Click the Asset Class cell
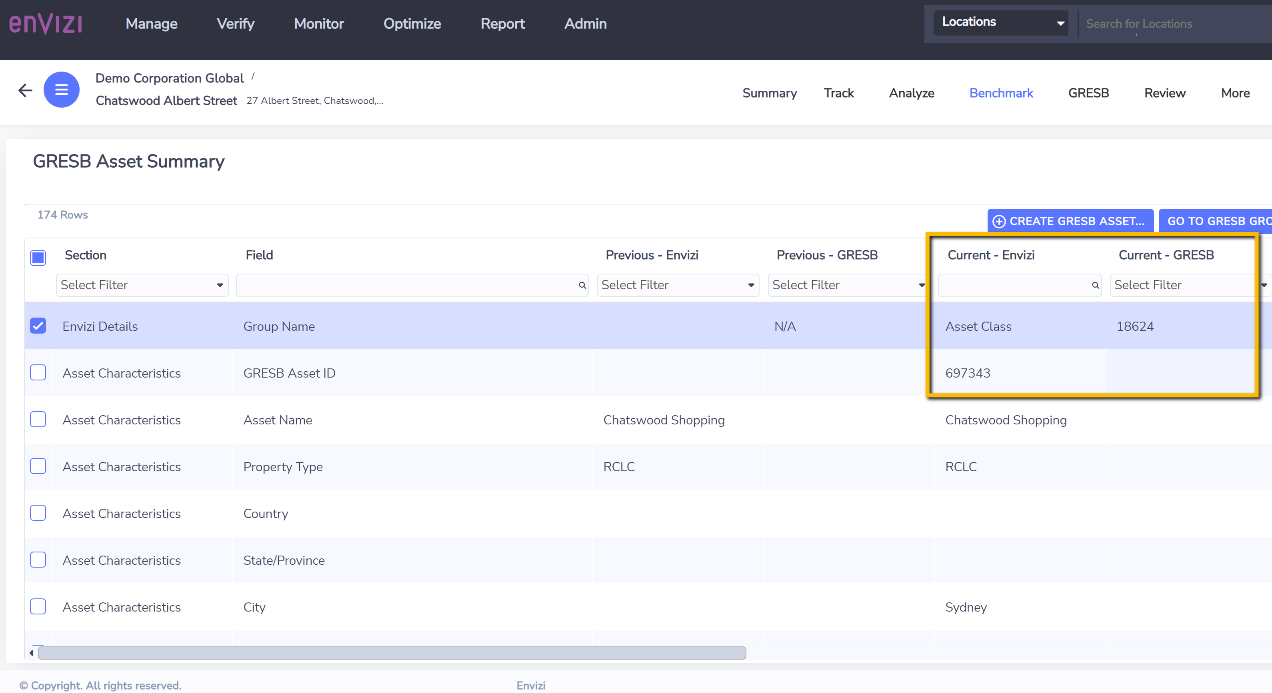1272x693 pixels. pyautogui.click(x=978, y=326)
